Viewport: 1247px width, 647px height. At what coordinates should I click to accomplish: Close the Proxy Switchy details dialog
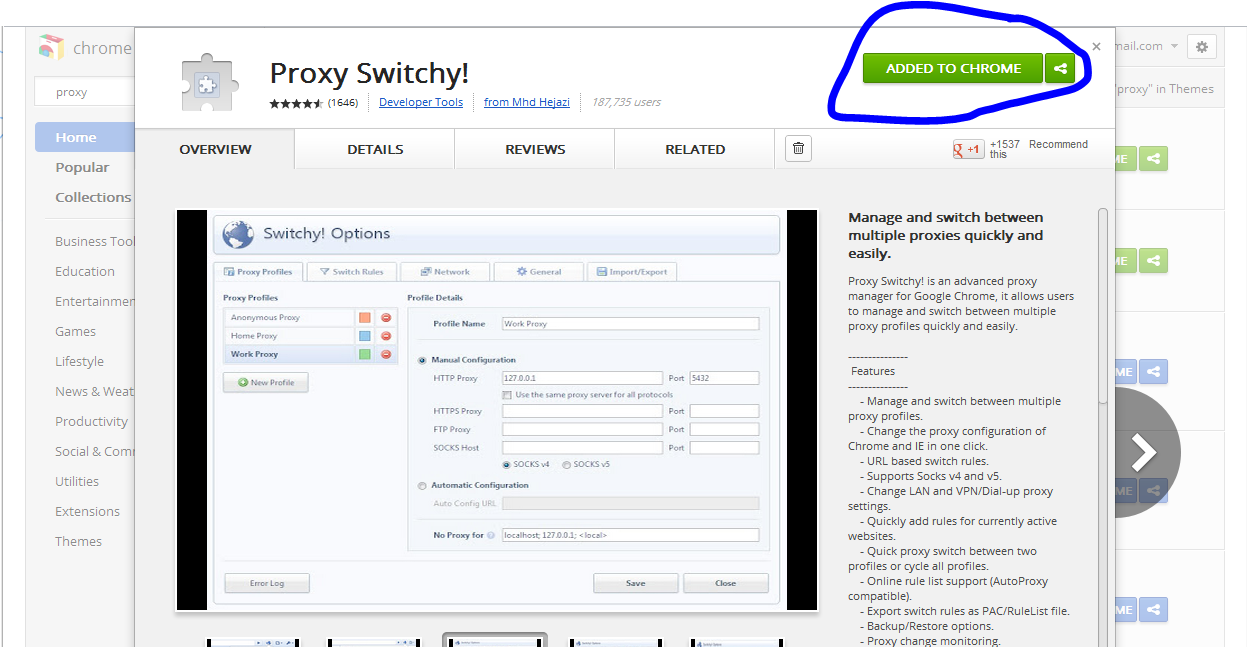[x=1096, y=47]
